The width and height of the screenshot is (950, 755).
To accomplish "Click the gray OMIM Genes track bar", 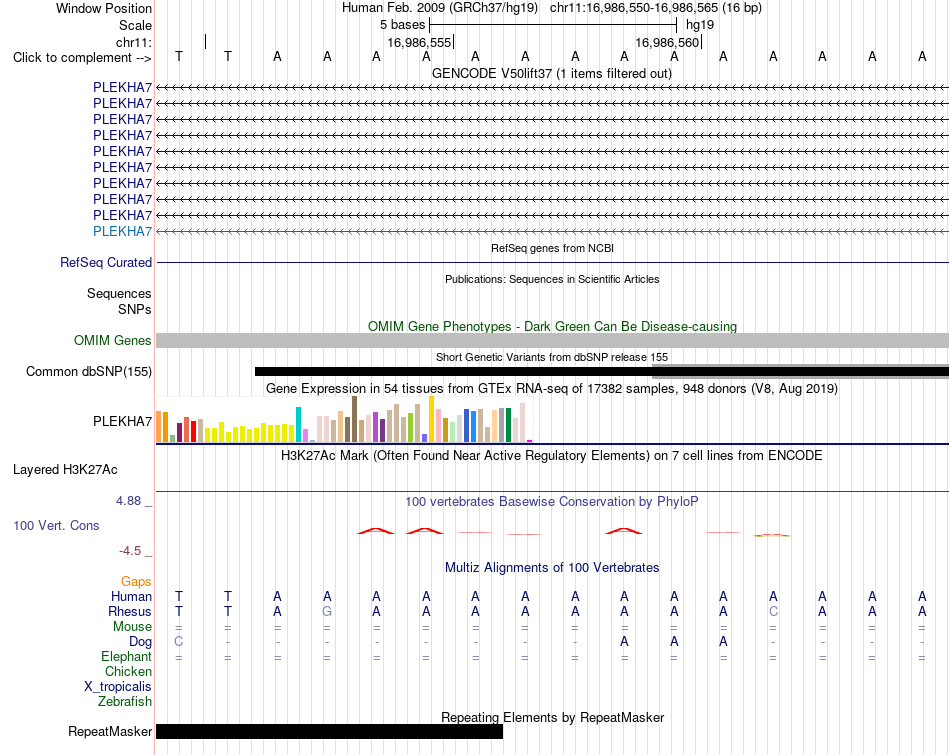I will [x=552, y=341].
